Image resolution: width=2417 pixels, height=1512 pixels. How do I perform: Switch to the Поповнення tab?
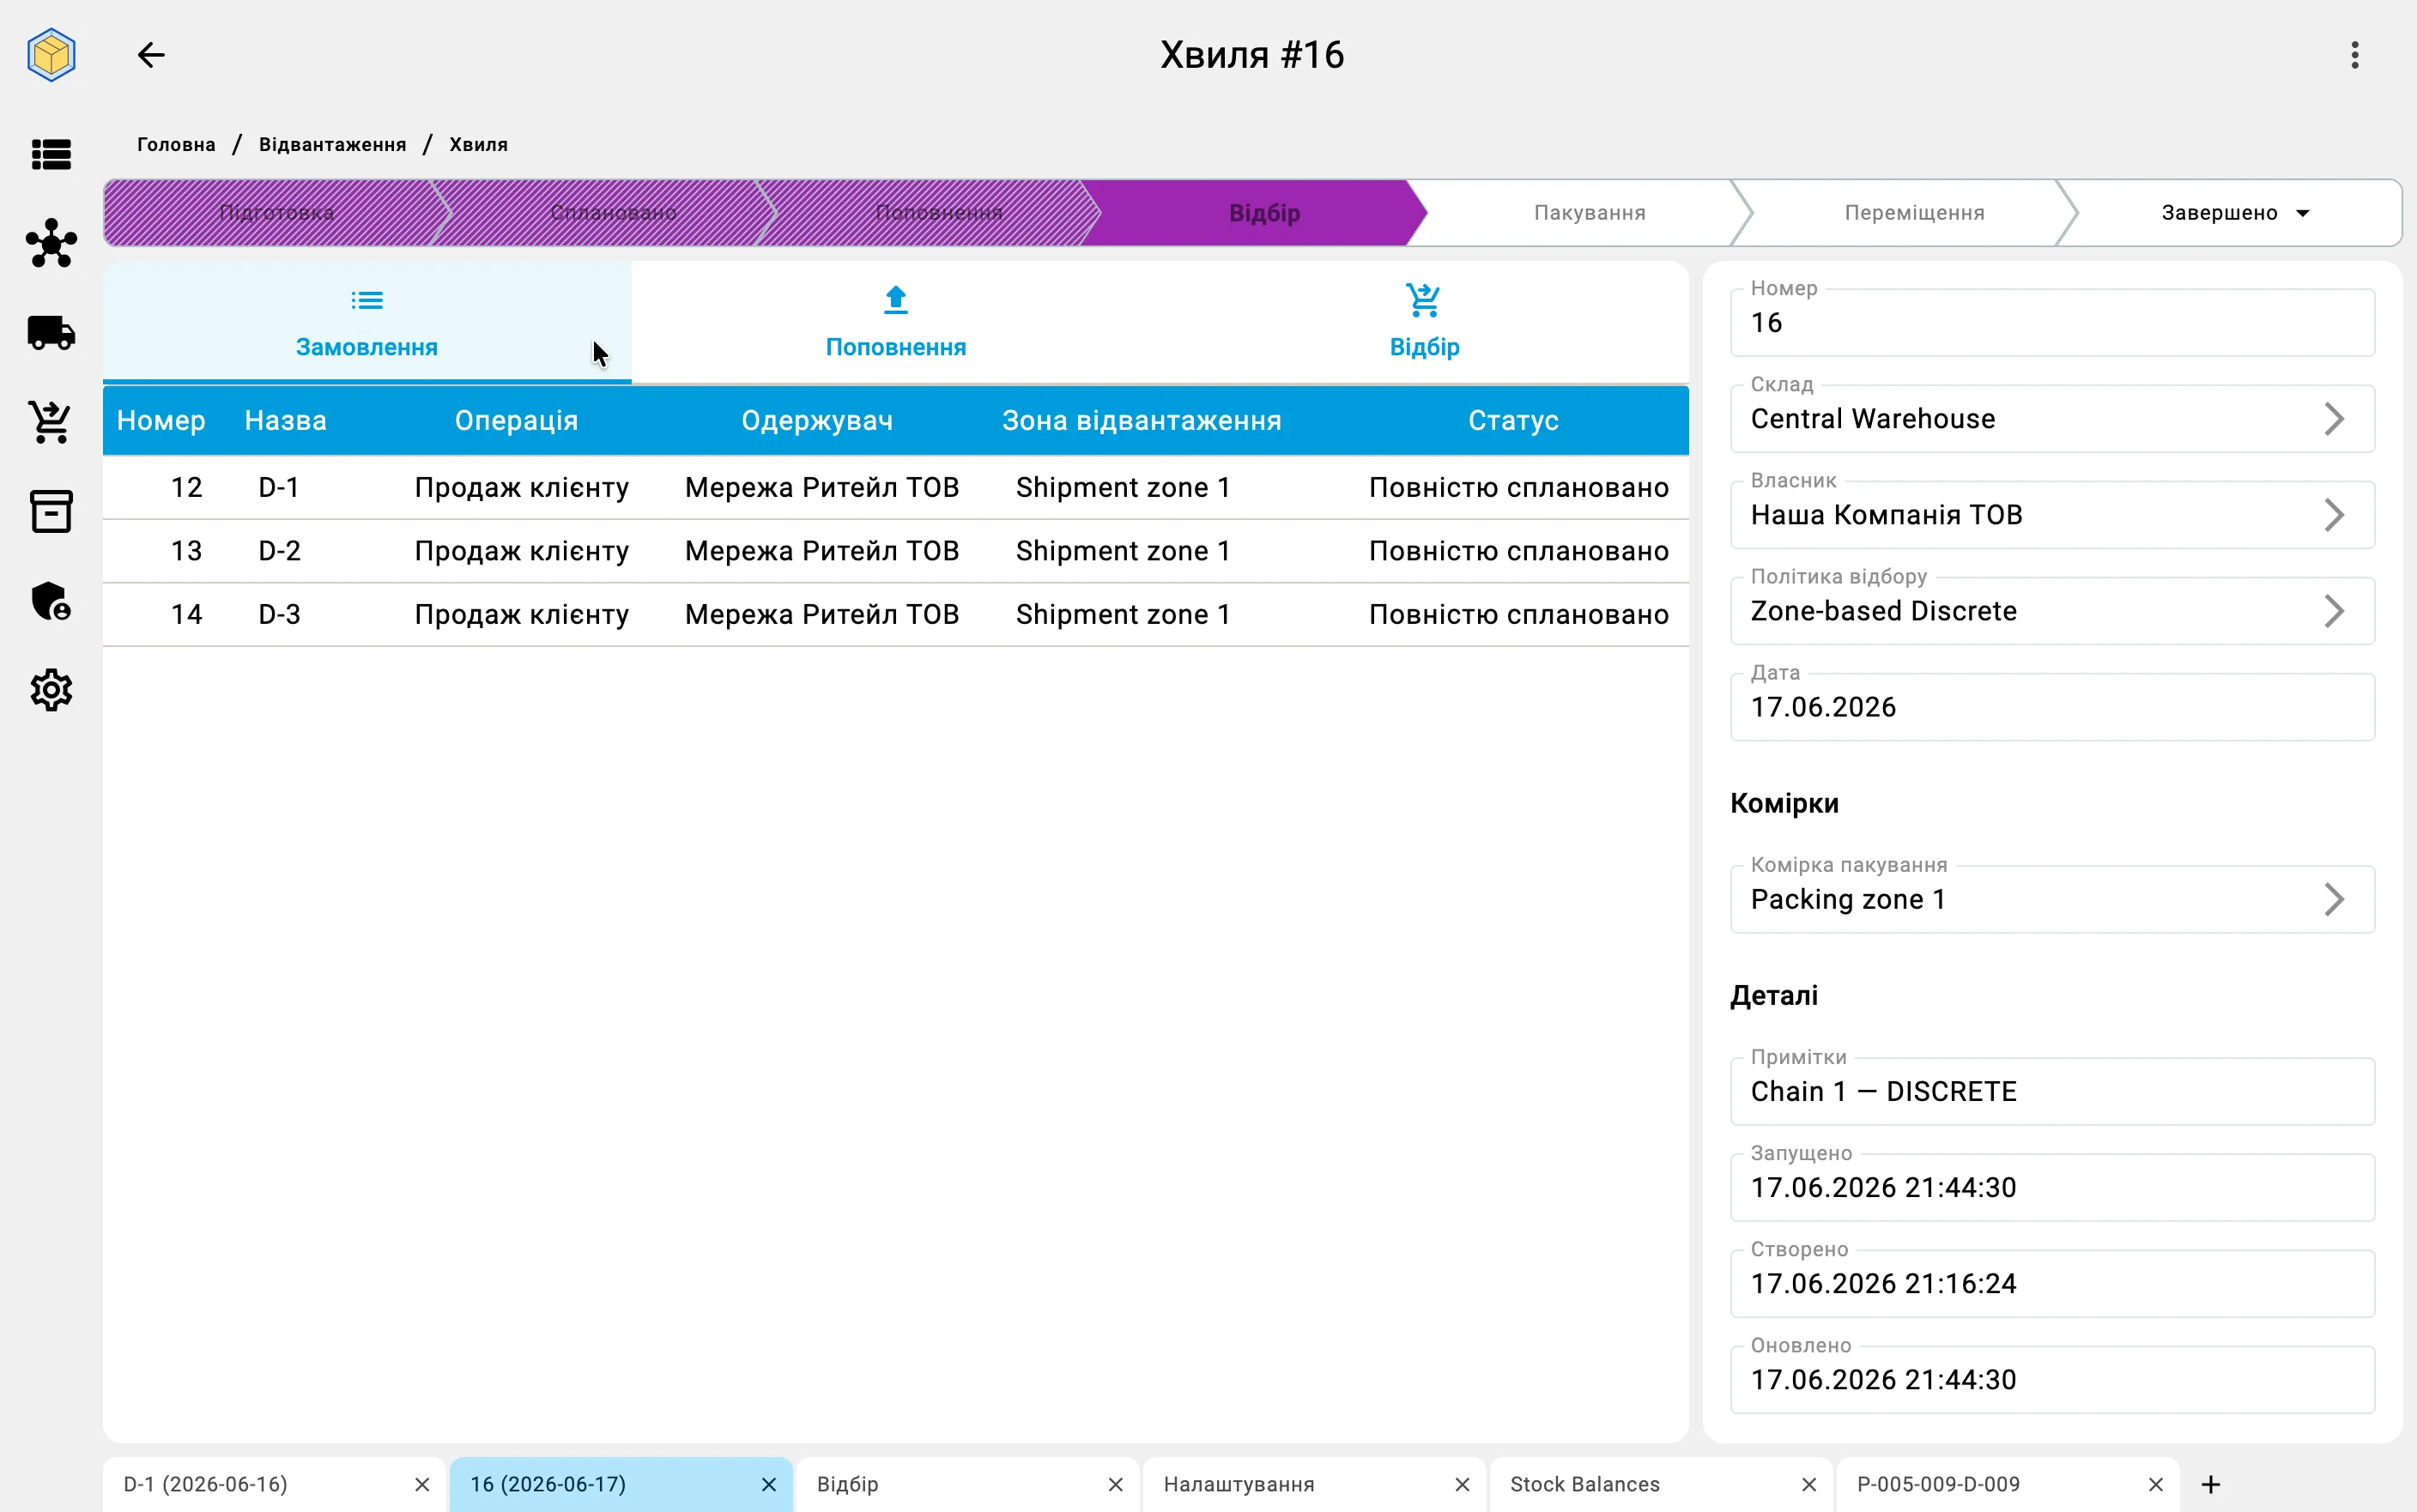coord(896,322)
